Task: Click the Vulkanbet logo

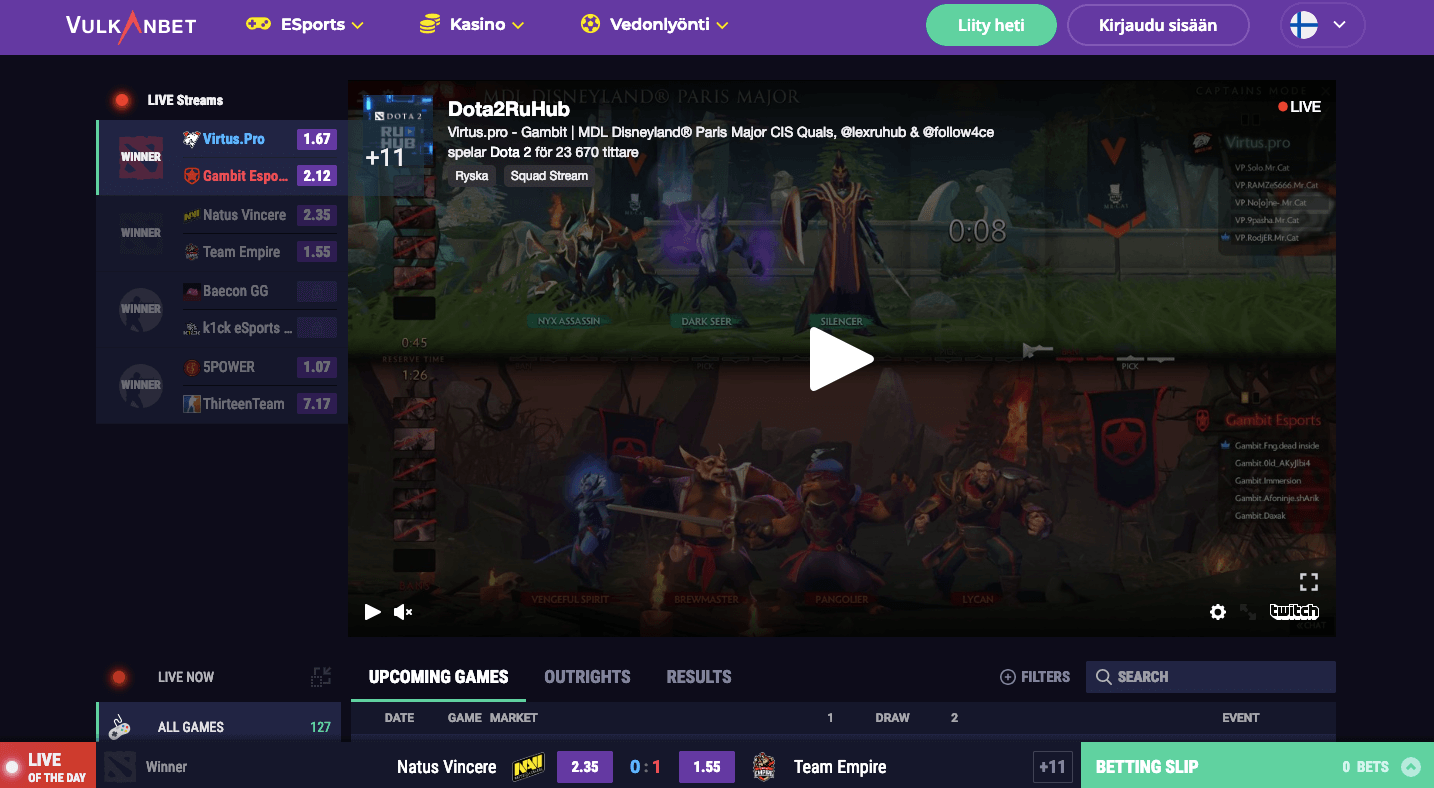Action: tap(131, 25)
